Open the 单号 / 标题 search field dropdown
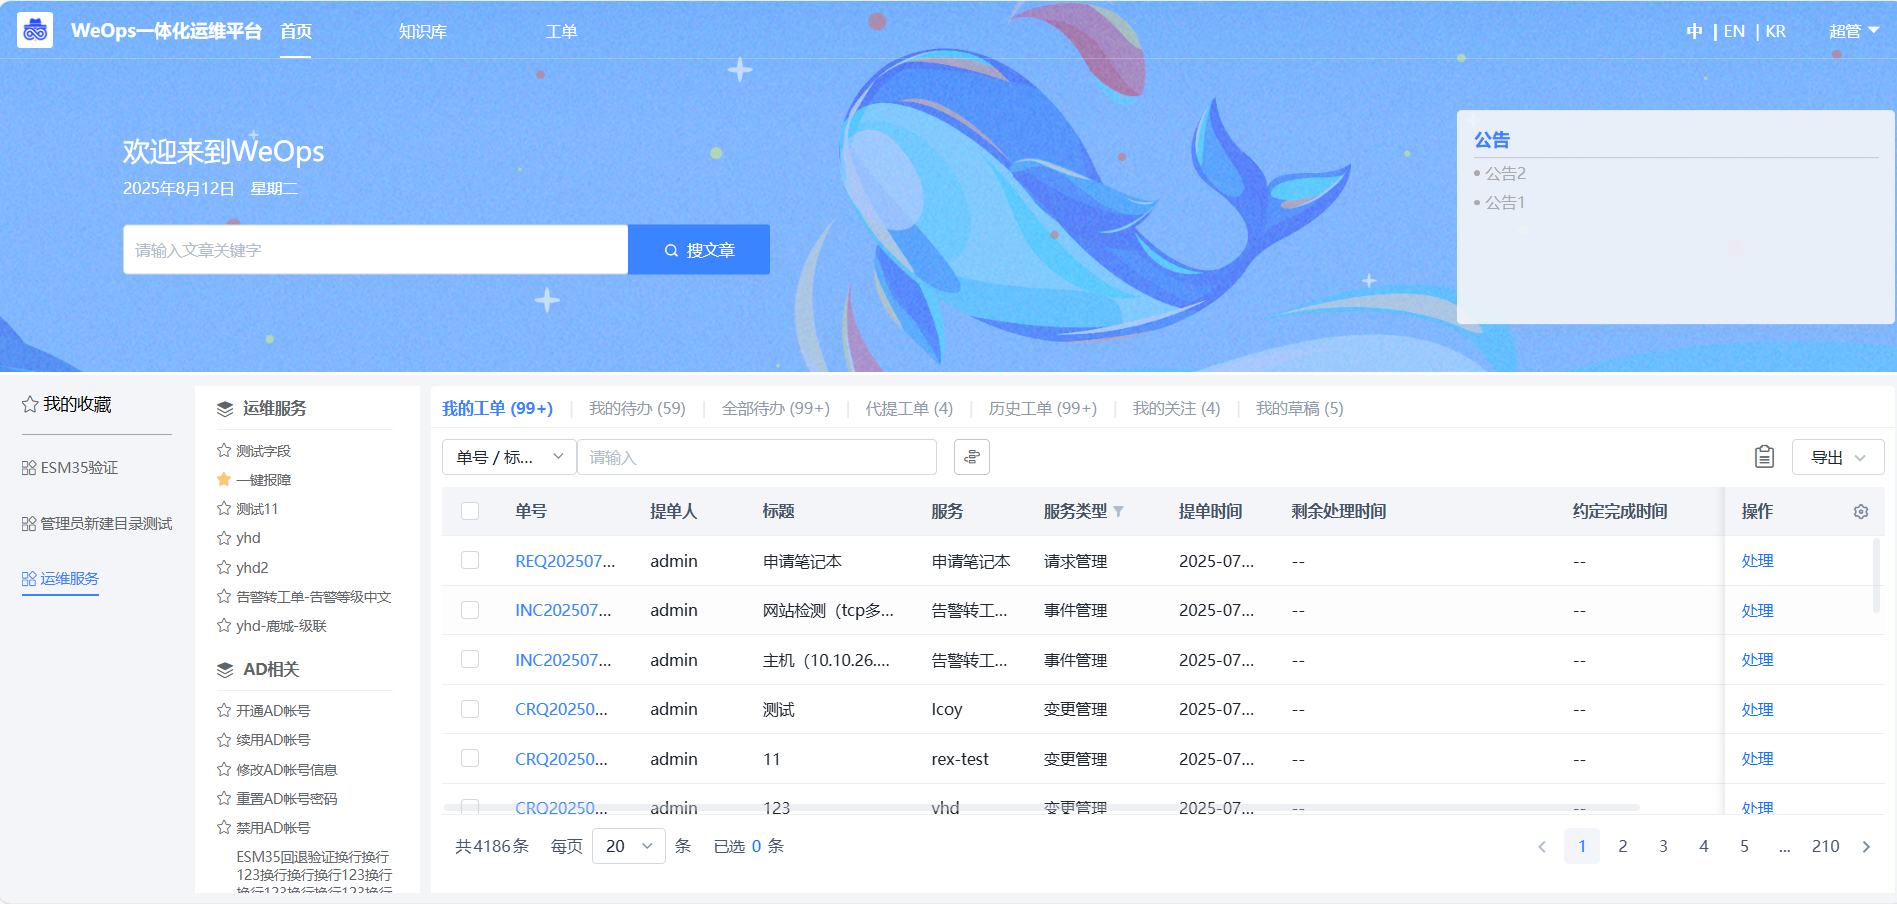Screen dimensions: 1897x904 (509, 457)
